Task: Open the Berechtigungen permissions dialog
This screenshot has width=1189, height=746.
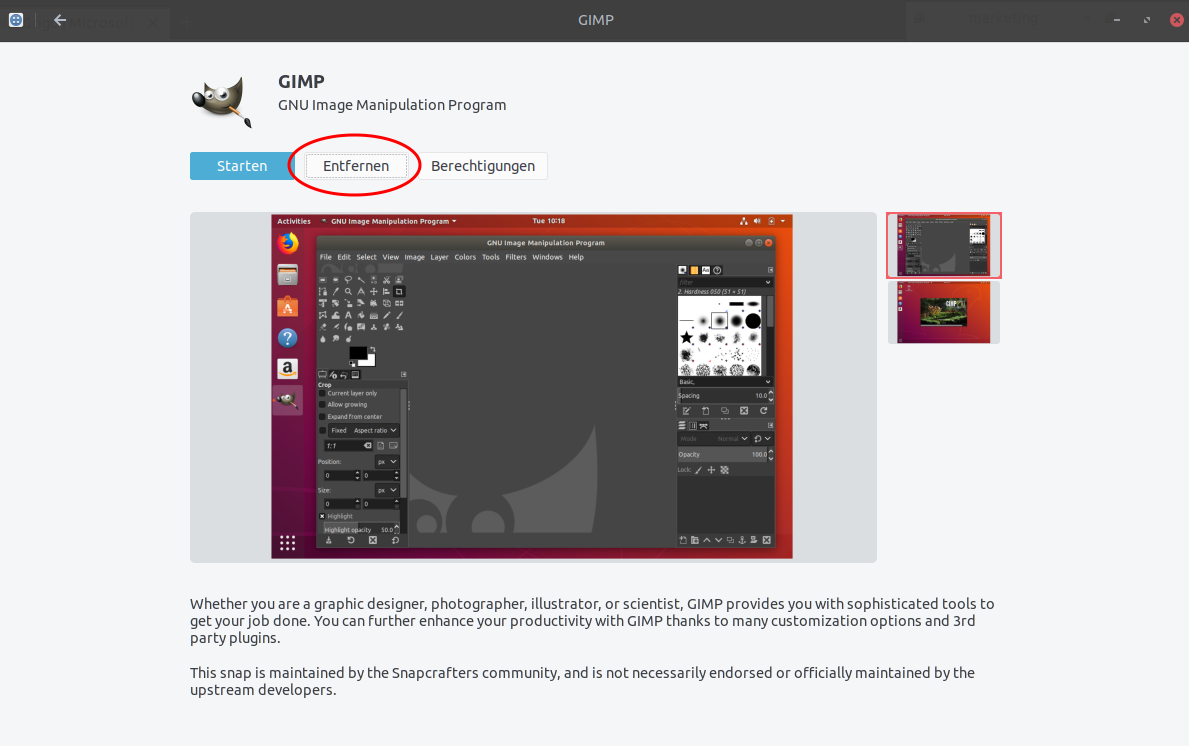Action: coord(483,166)
